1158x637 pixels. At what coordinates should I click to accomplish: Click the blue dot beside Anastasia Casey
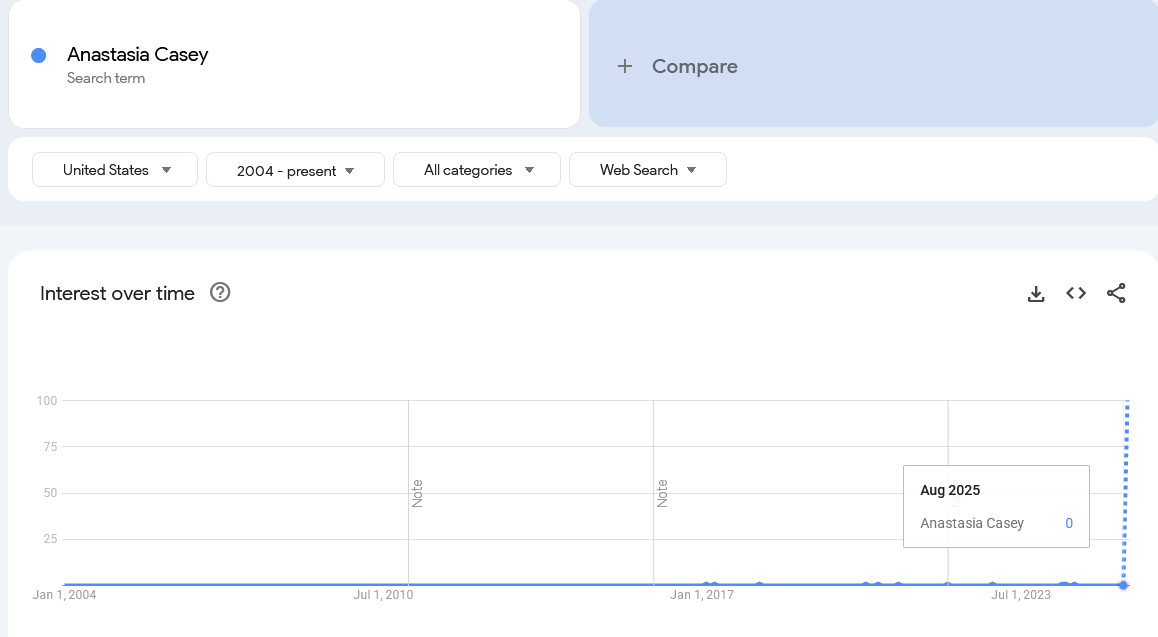tap(38, 55)
